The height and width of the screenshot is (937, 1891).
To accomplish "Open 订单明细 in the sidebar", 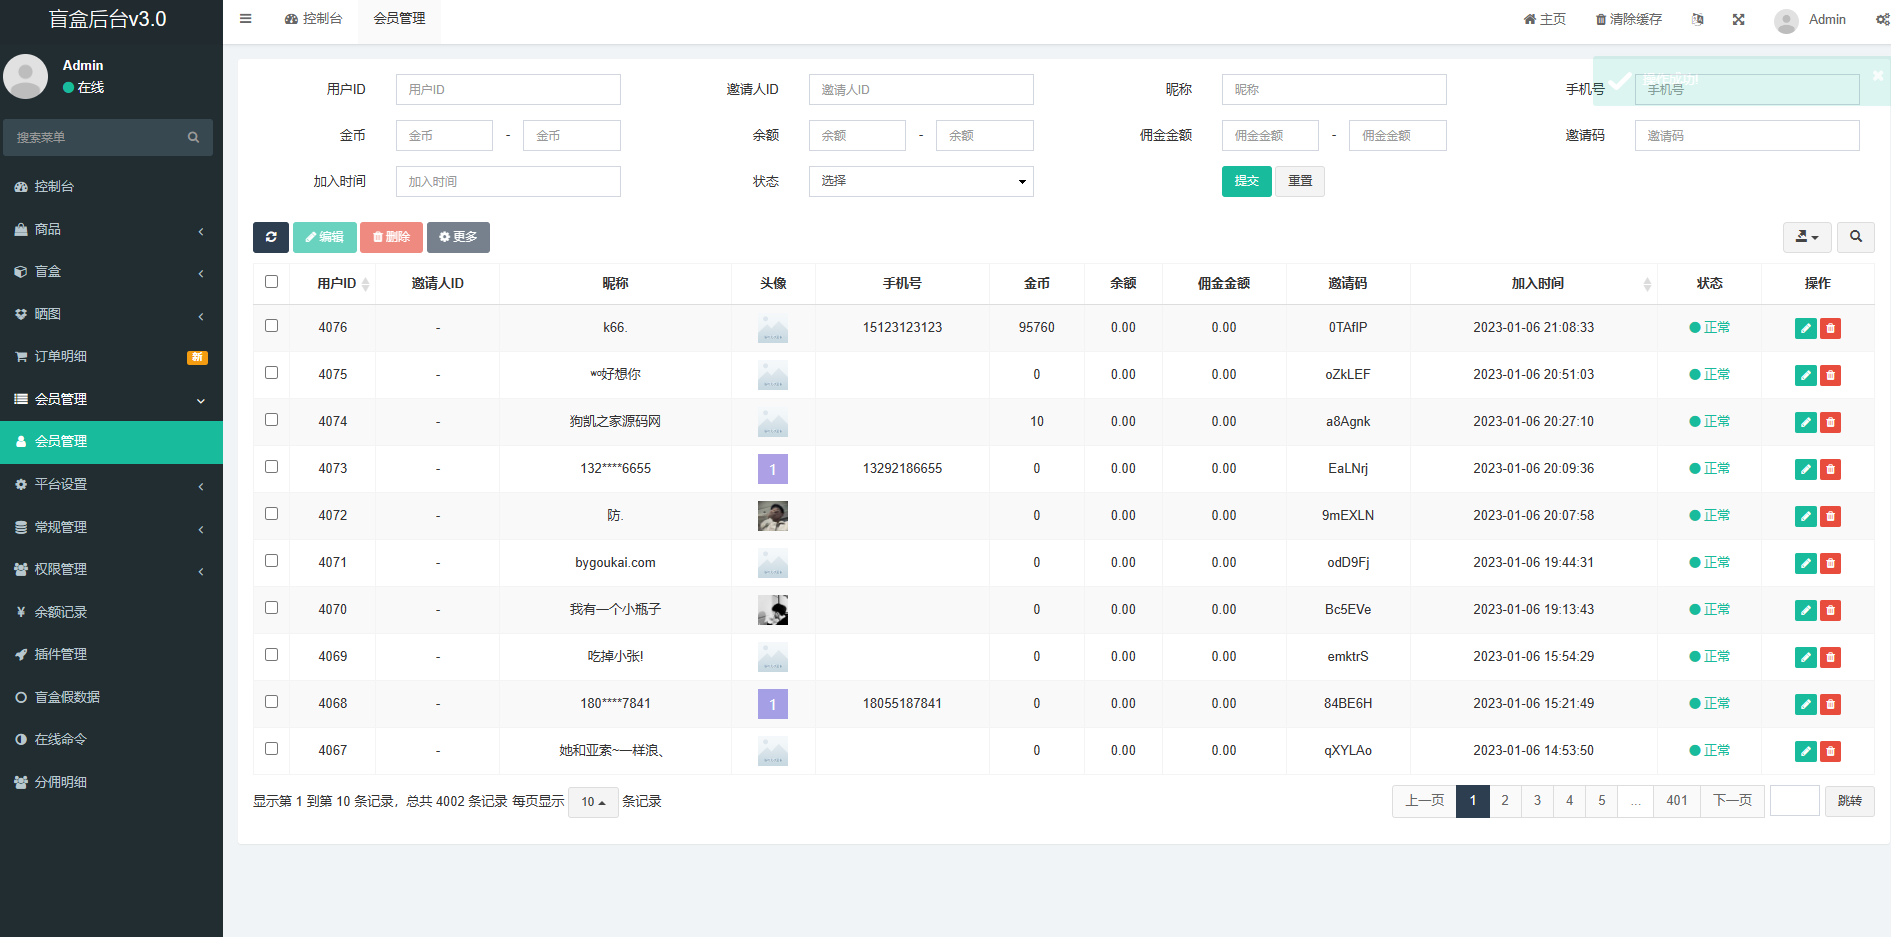I will click(110, 357).
